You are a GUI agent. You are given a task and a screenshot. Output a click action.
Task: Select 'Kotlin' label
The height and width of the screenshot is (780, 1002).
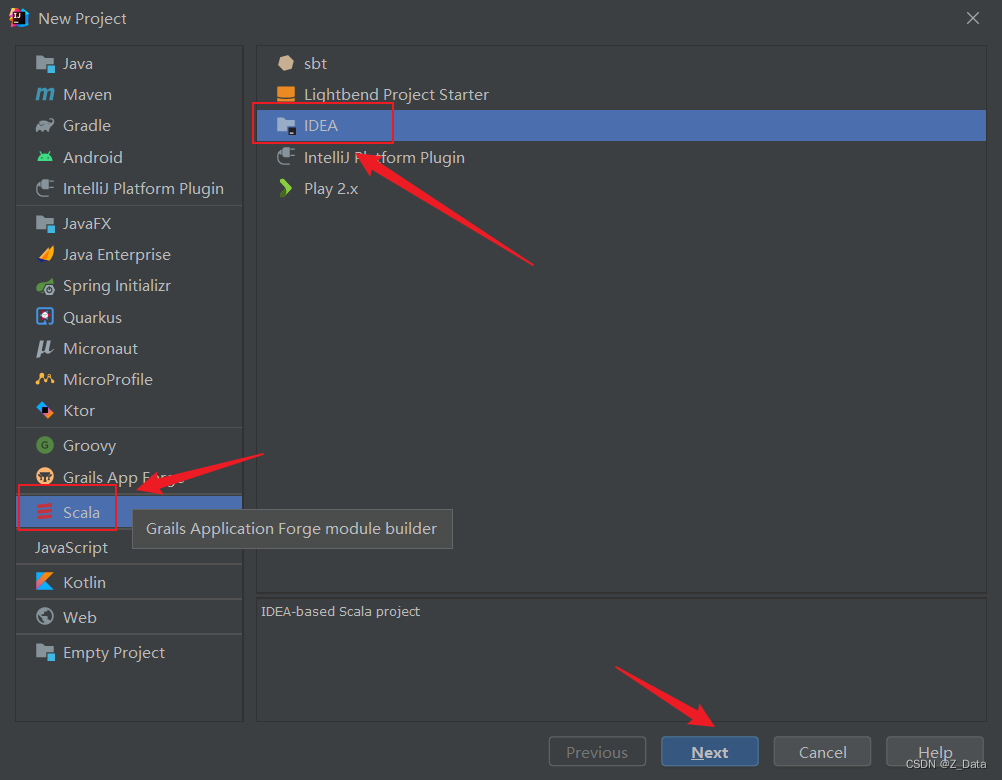point(84,582)
